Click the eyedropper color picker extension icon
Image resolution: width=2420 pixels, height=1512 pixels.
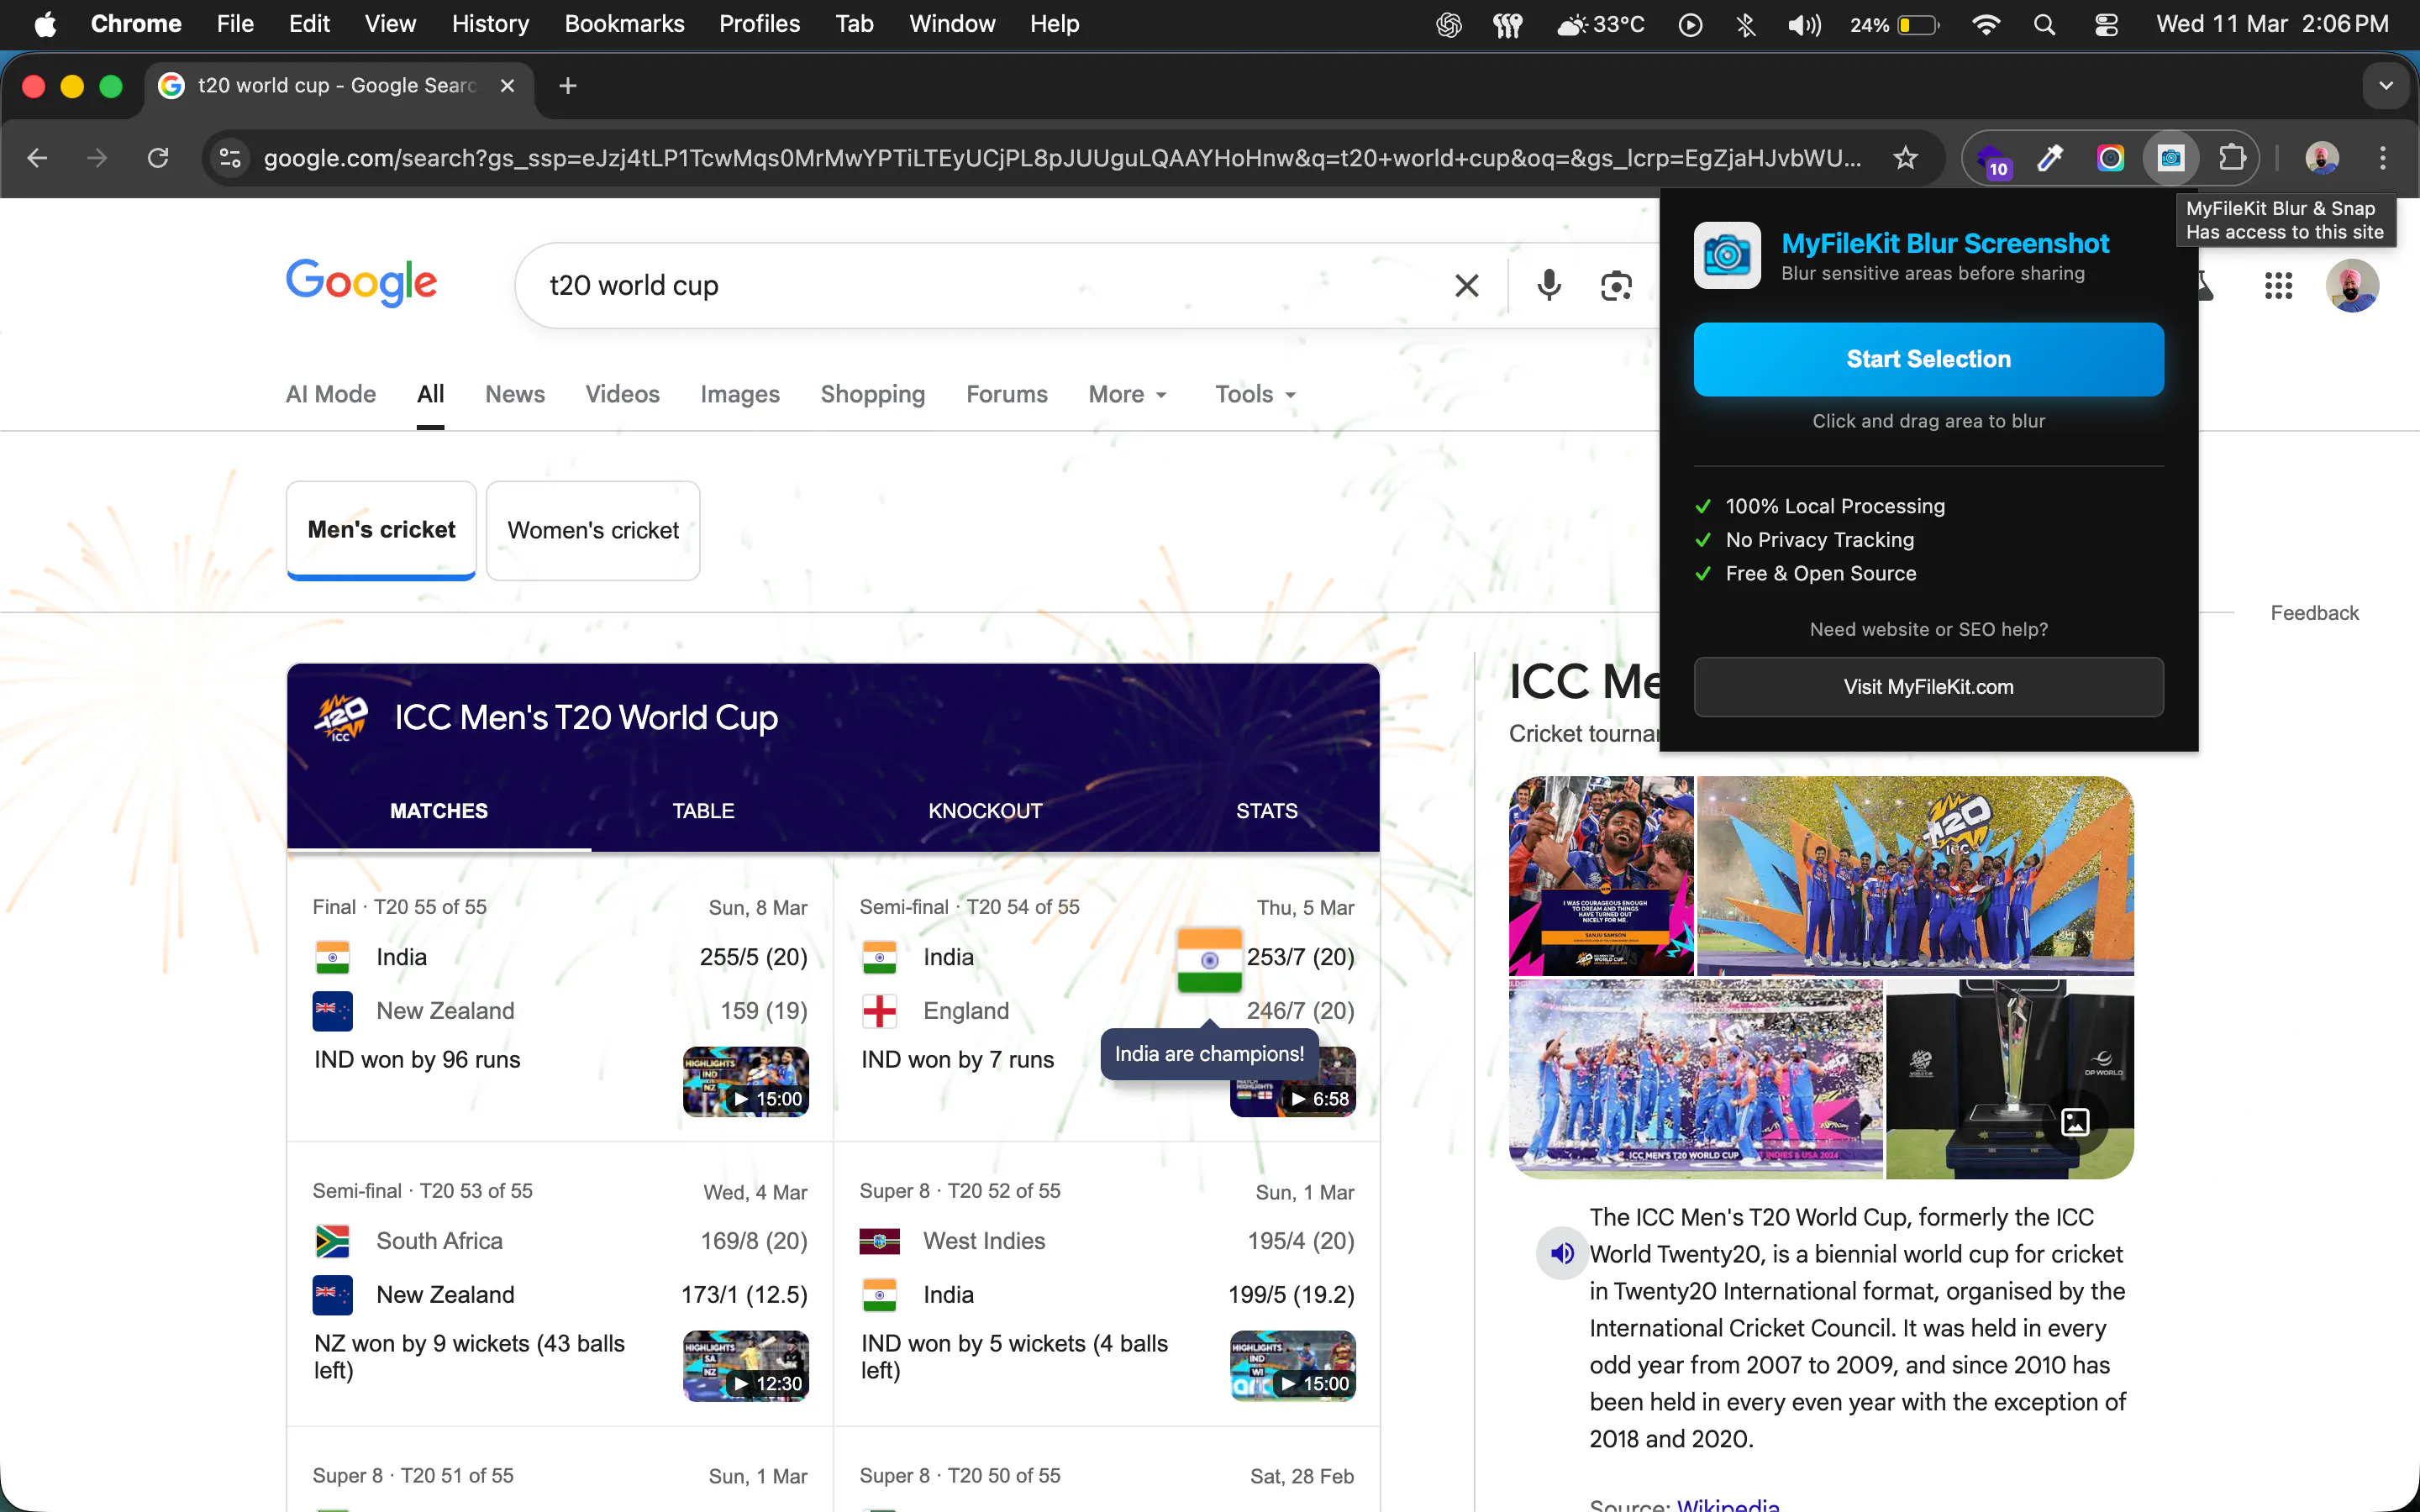point(2050,158)
